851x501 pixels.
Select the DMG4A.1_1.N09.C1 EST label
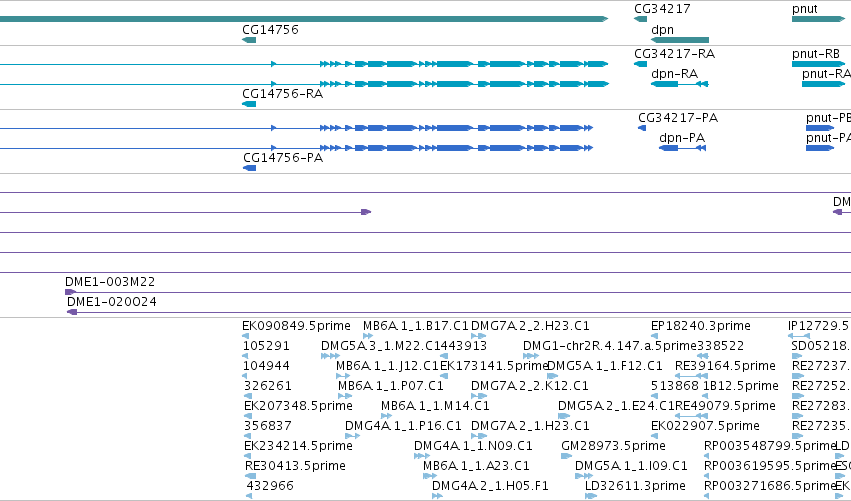pos(473,446)
